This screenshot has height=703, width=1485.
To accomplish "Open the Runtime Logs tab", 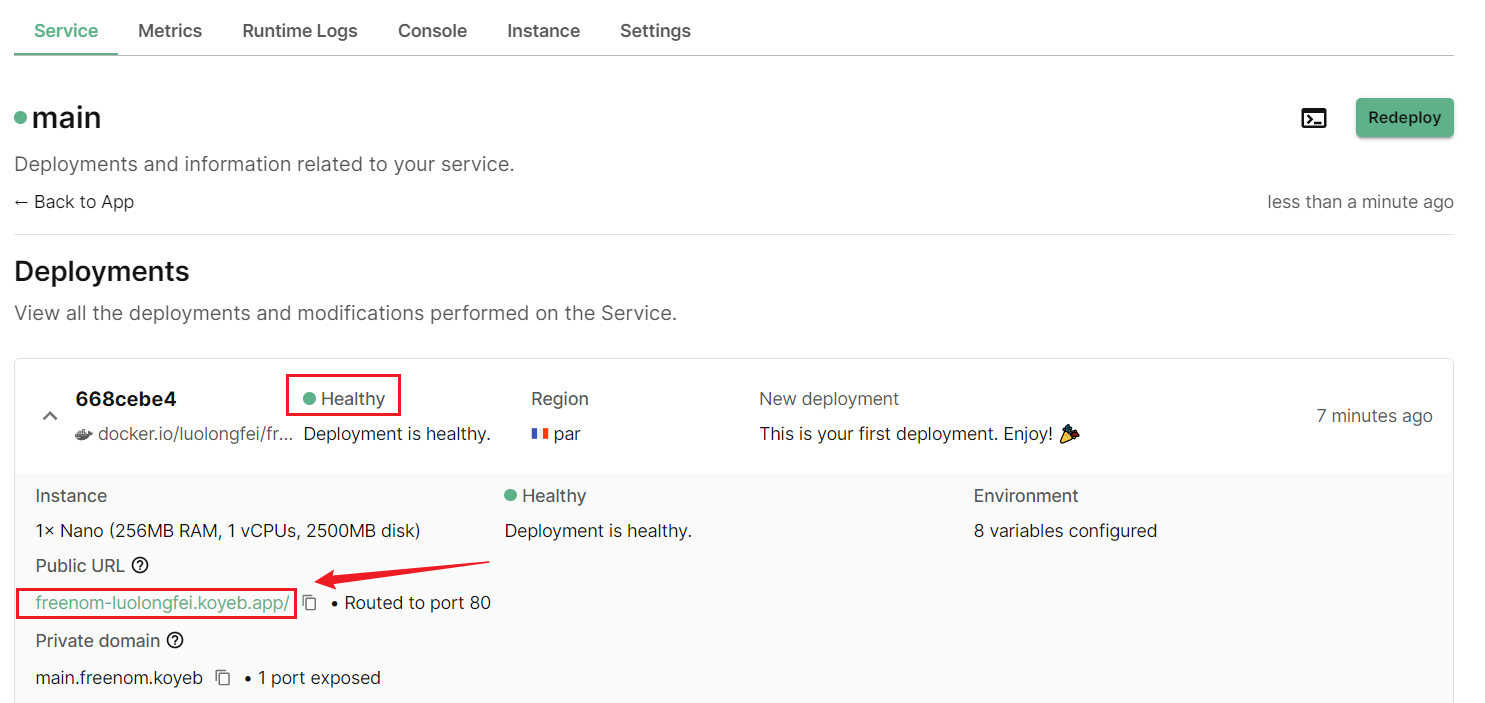I will (300, 31).
